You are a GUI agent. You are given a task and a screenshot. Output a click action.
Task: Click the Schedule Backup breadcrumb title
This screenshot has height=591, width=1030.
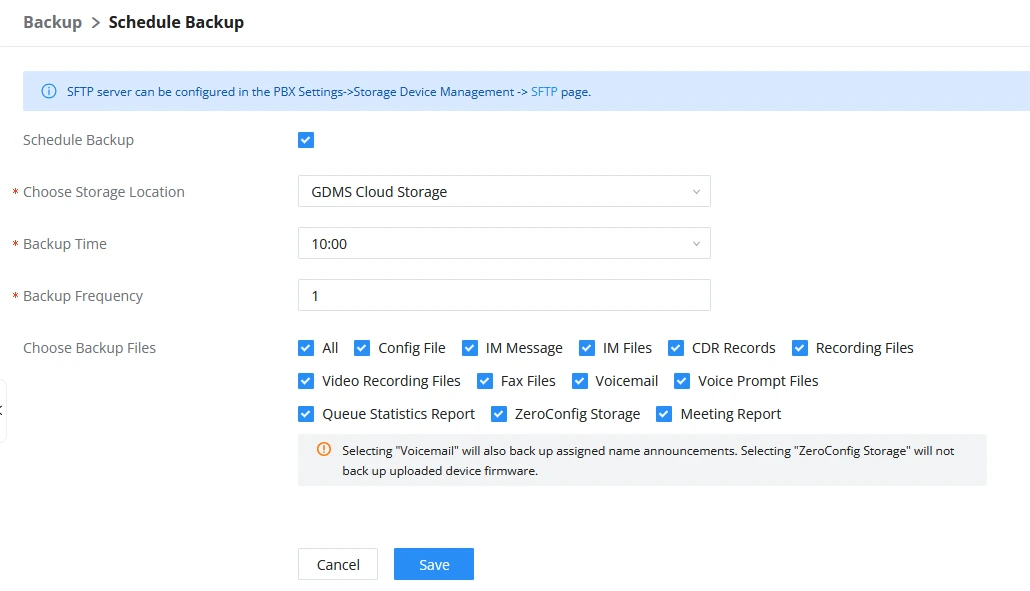click(x=176, y=22)
